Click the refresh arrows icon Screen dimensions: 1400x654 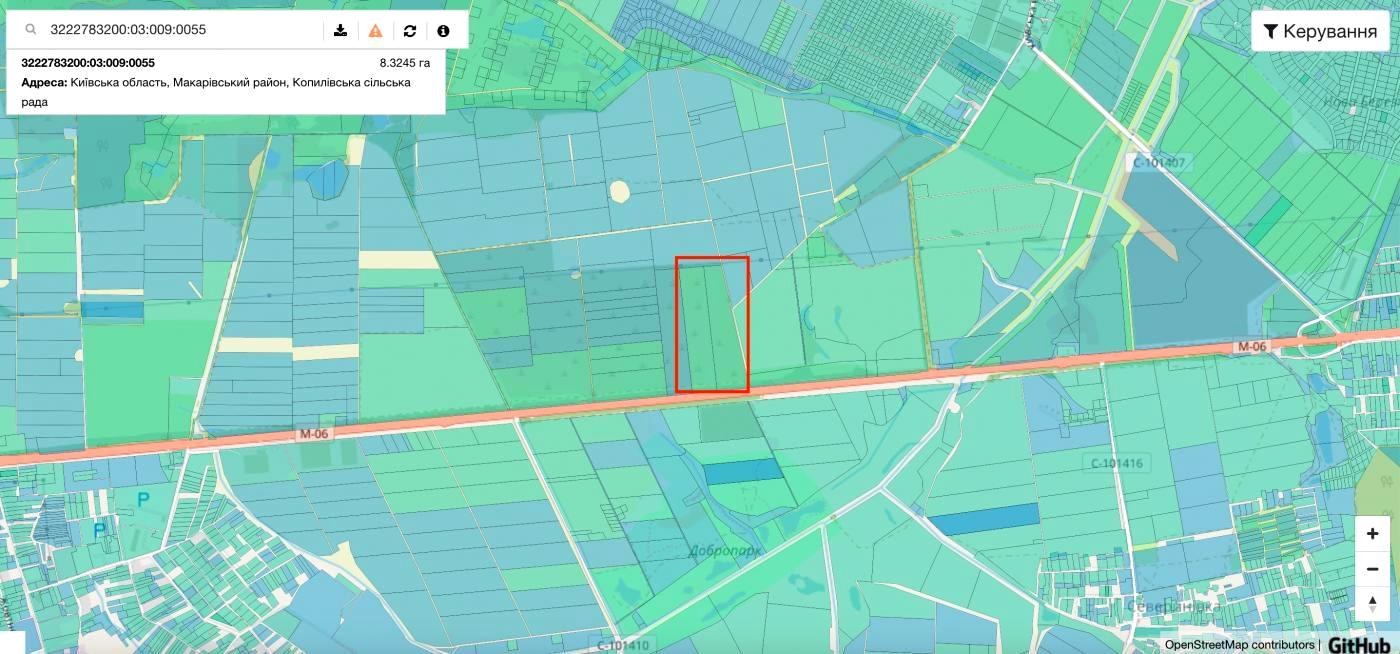(410, 30)
